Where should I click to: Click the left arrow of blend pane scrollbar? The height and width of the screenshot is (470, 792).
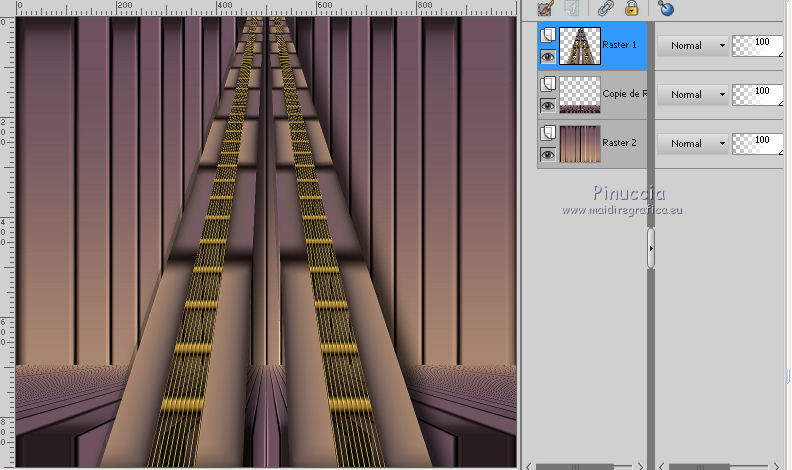[661, 465]
